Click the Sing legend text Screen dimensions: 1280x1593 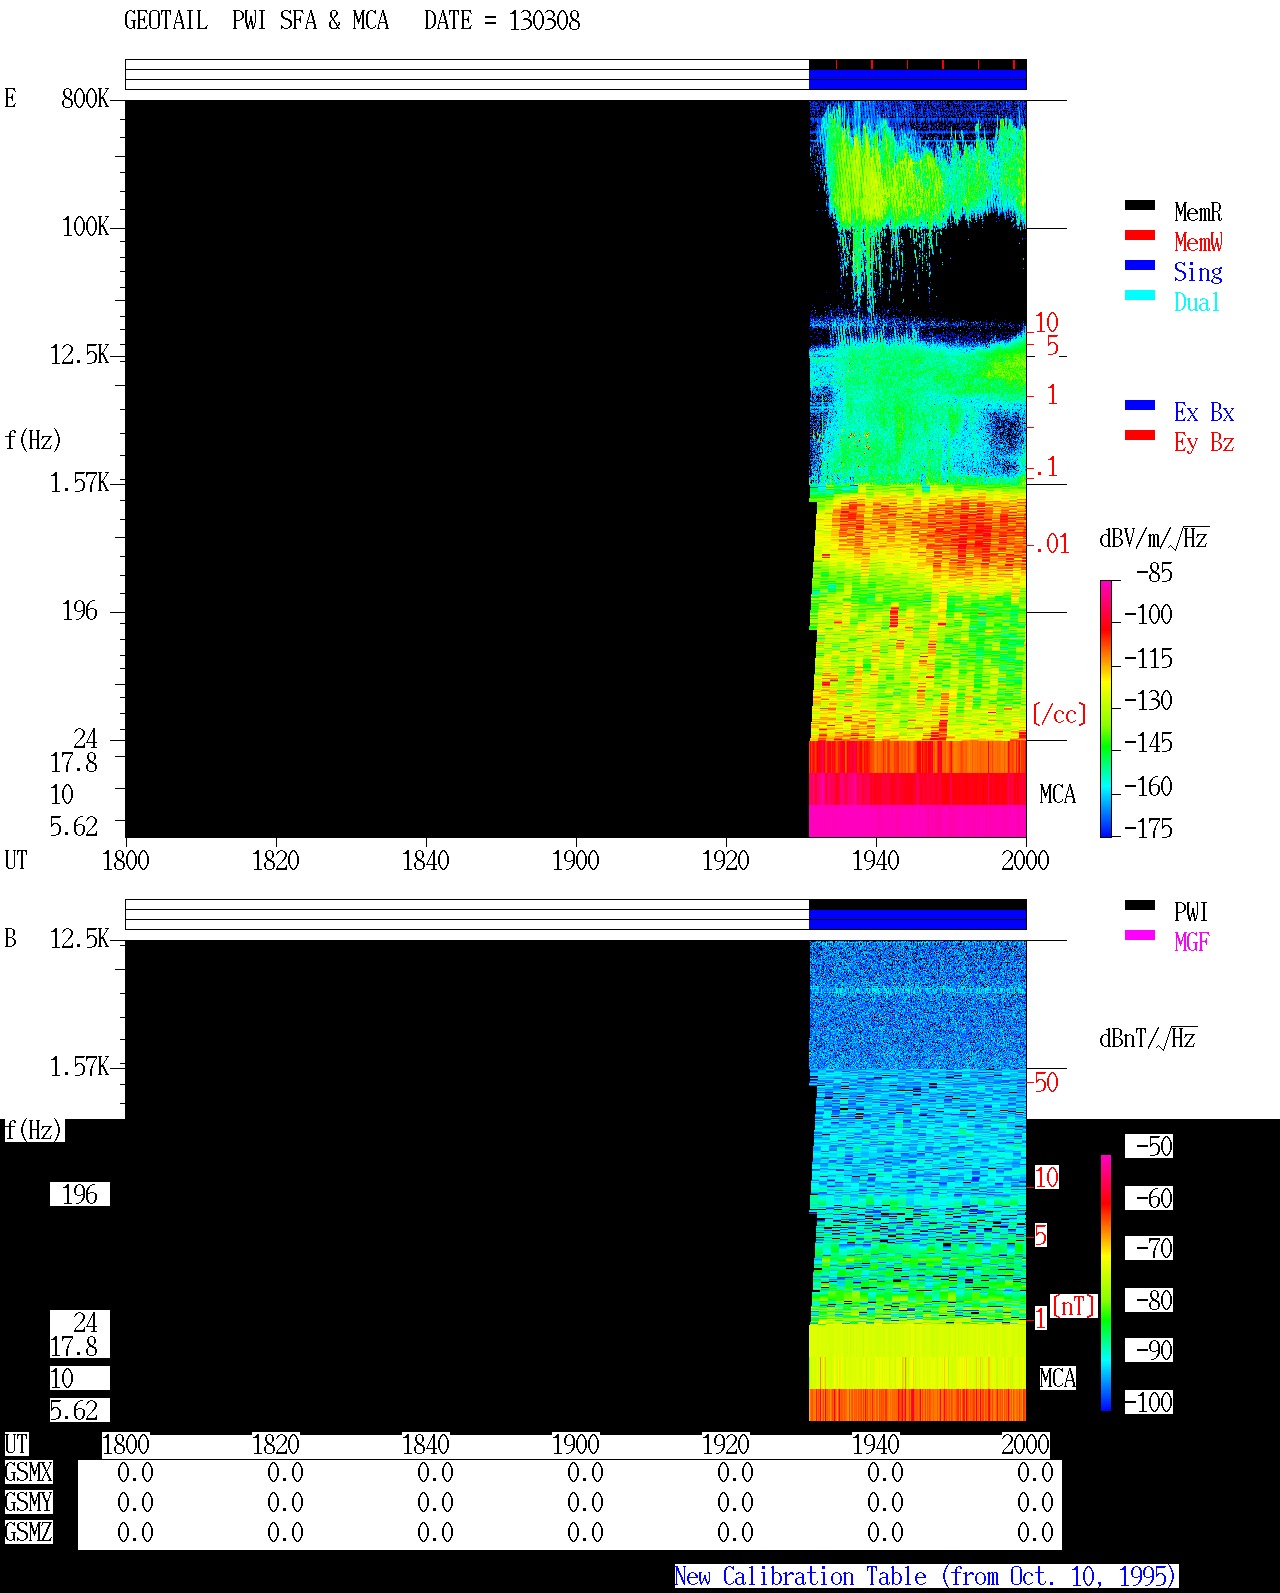click(x=1198, y=272)
